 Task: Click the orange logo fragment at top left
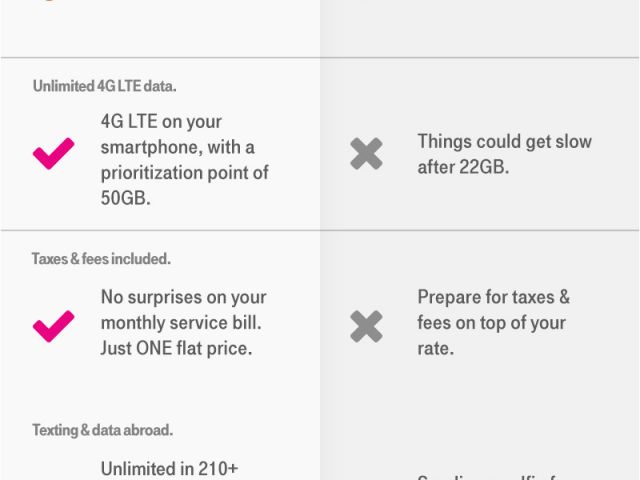(42, 2)
